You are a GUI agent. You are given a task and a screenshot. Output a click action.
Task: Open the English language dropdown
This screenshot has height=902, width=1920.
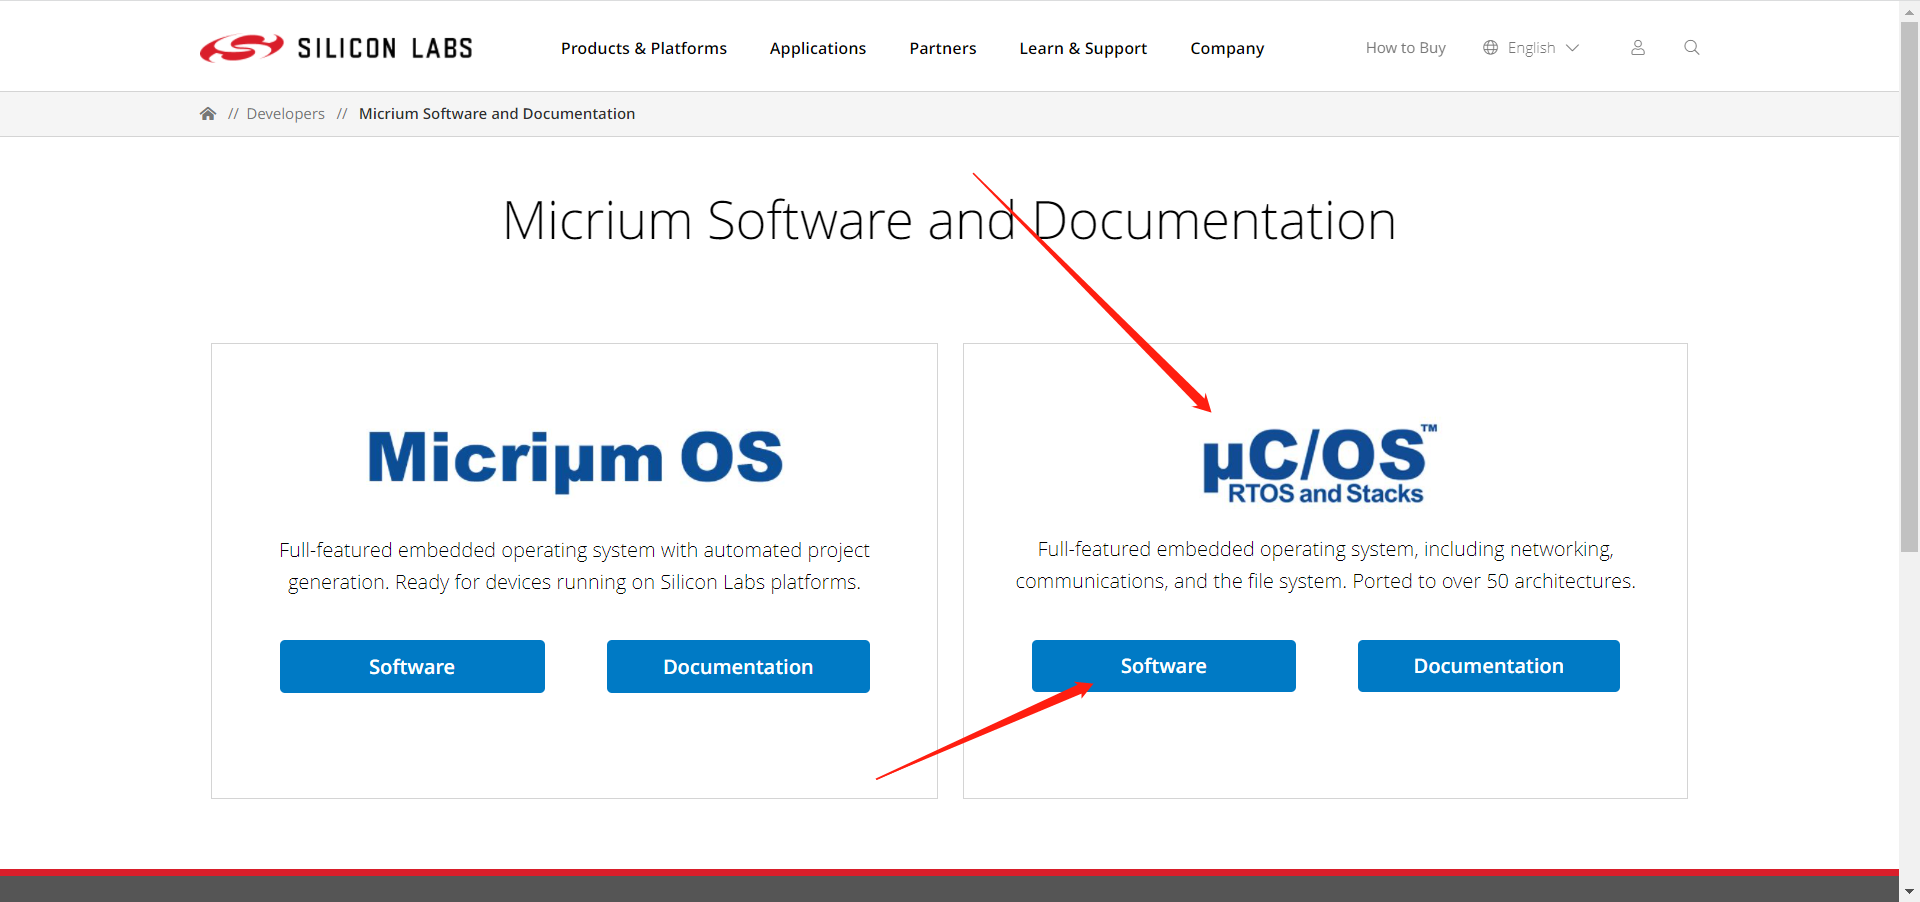pos(1532,47)
